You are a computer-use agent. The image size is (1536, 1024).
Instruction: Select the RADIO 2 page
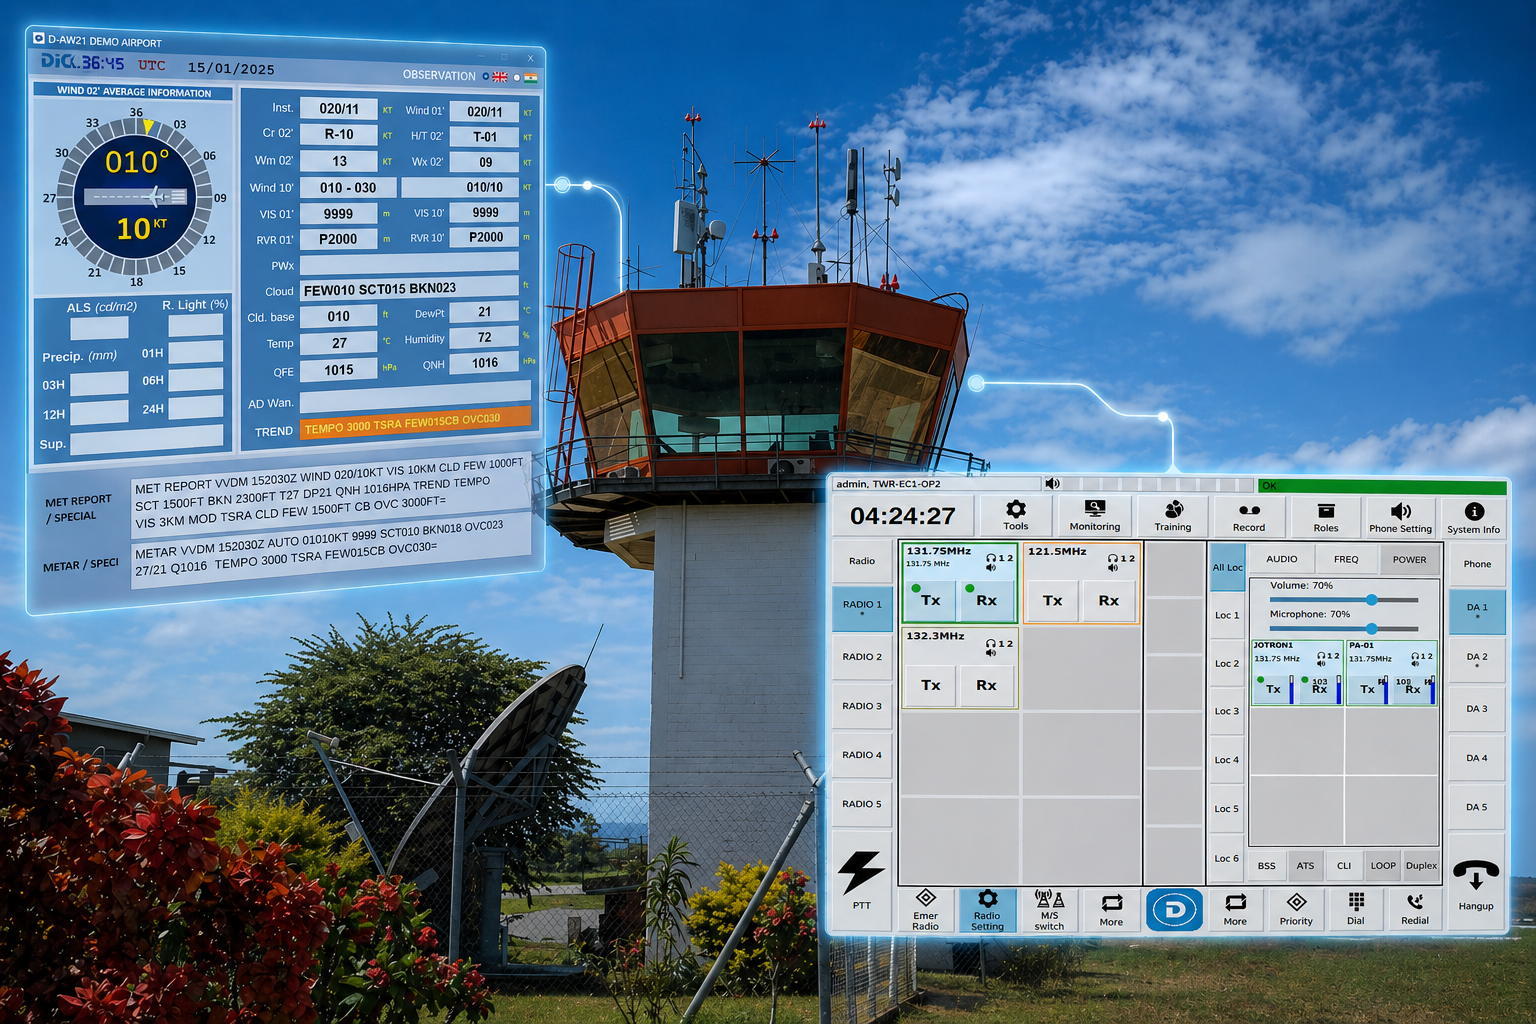[x=862, y=656]
